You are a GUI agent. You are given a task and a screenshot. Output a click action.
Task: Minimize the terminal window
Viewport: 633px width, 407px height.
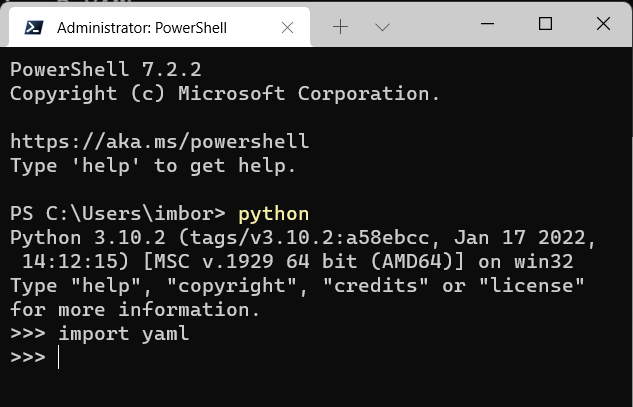[x=487, y=24]
